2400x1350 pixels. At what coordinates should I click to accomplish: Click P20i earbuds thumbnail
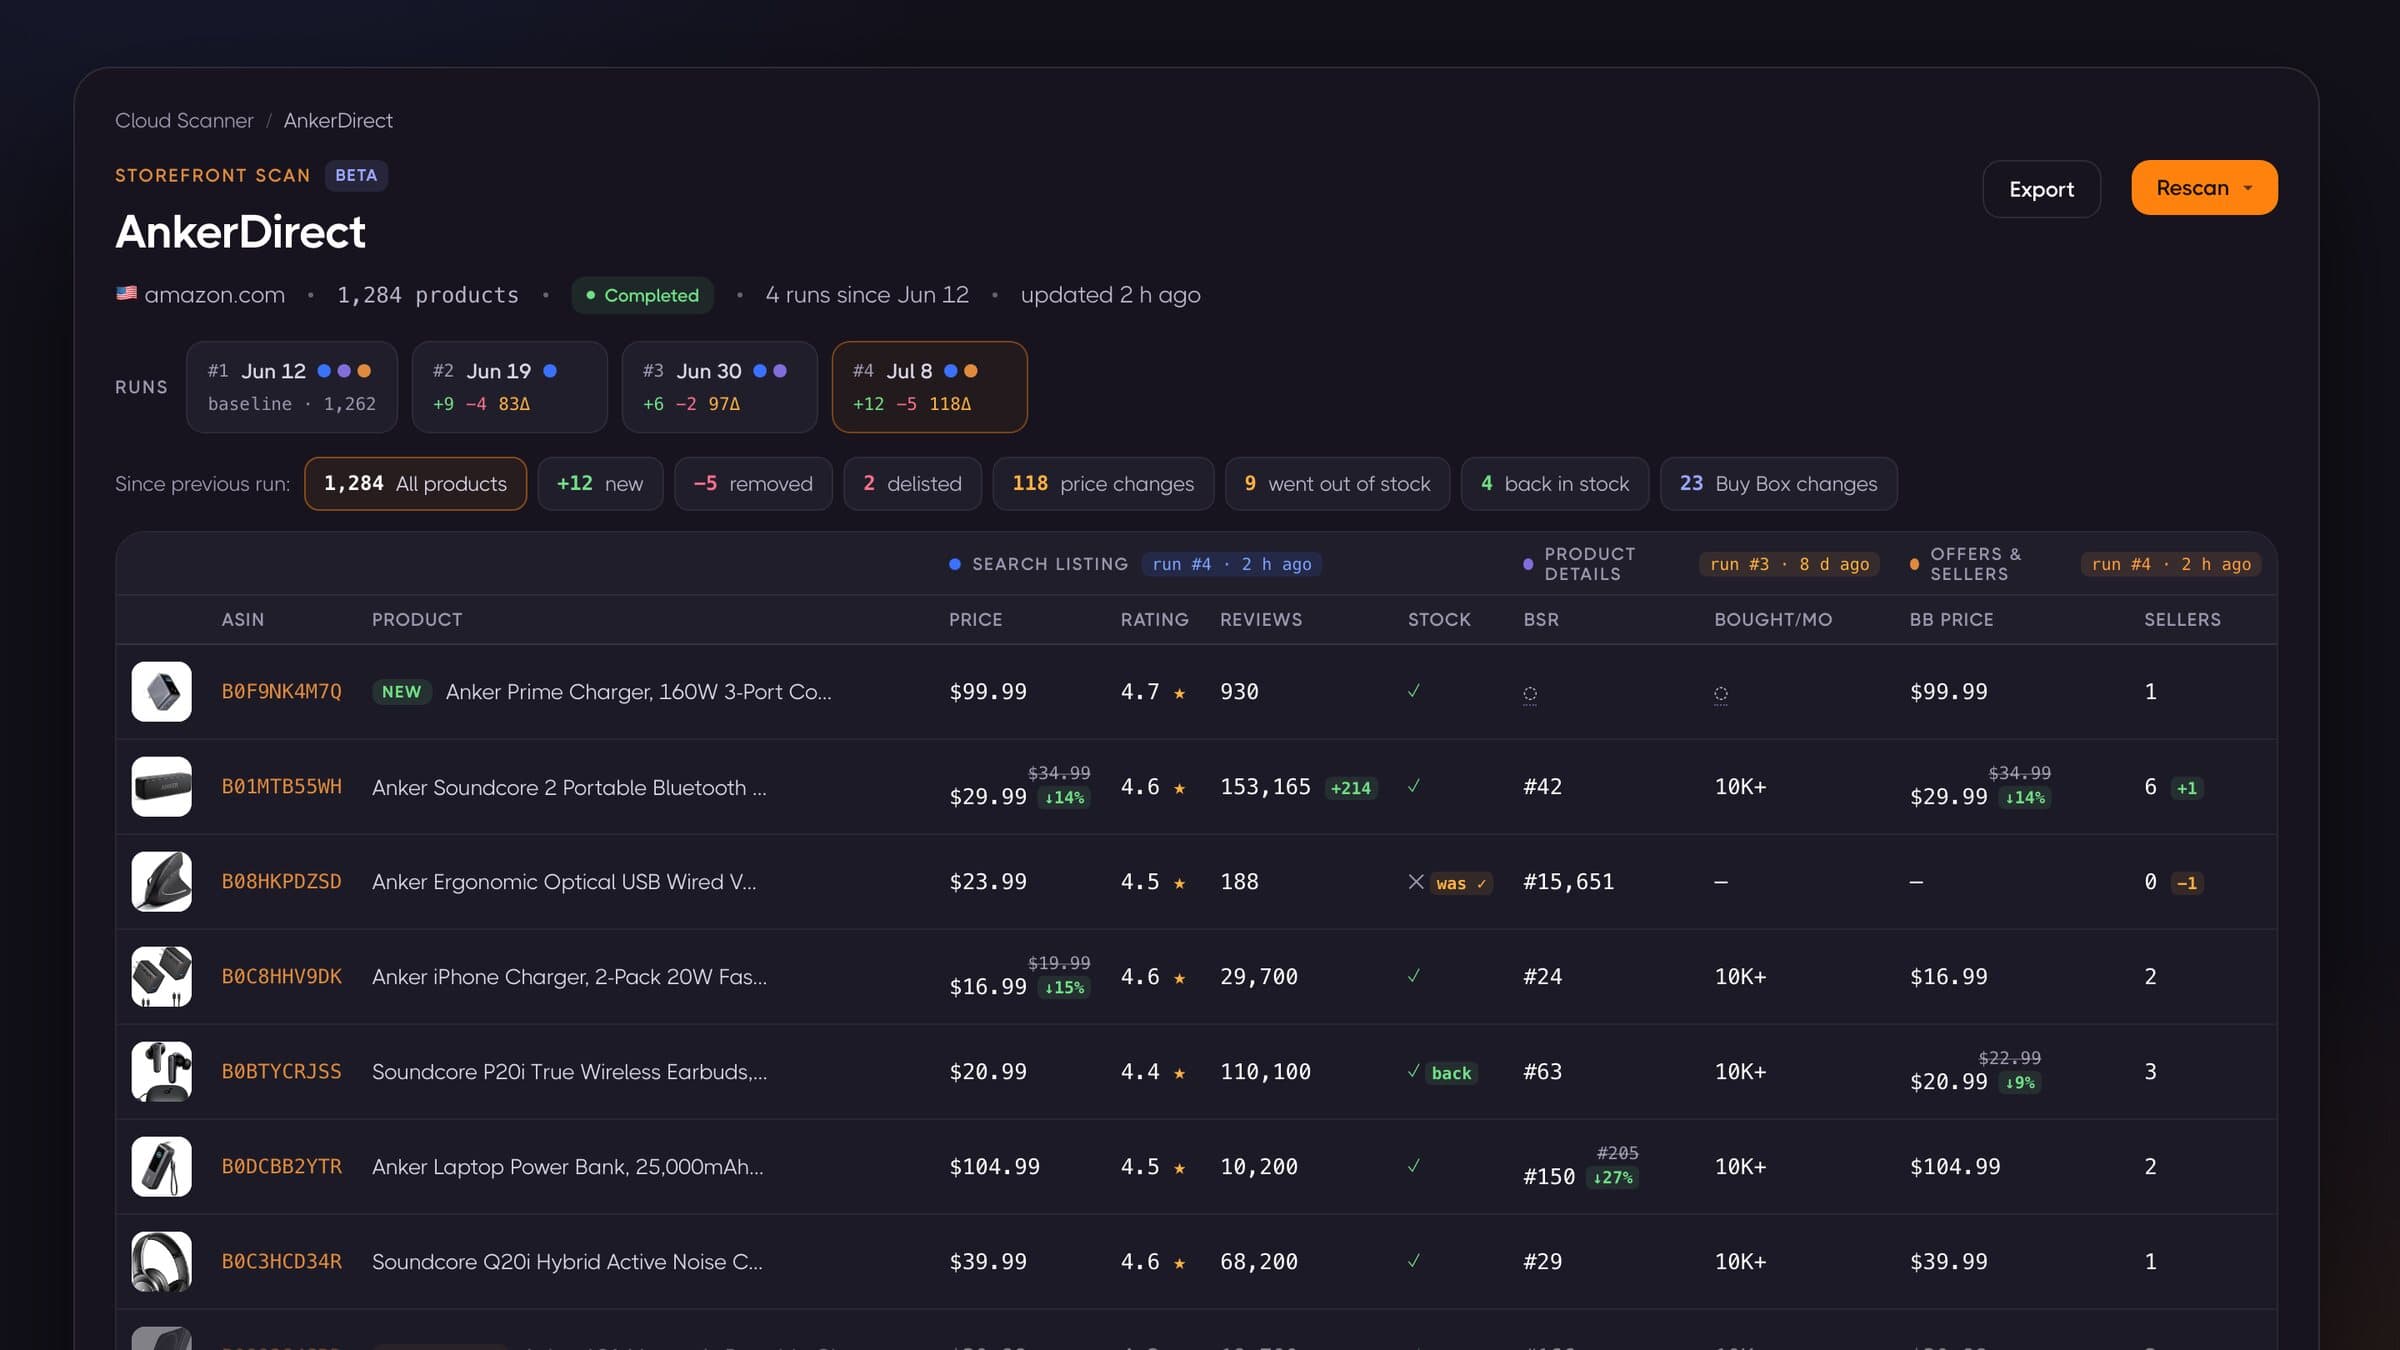(x=161, y=1072)
